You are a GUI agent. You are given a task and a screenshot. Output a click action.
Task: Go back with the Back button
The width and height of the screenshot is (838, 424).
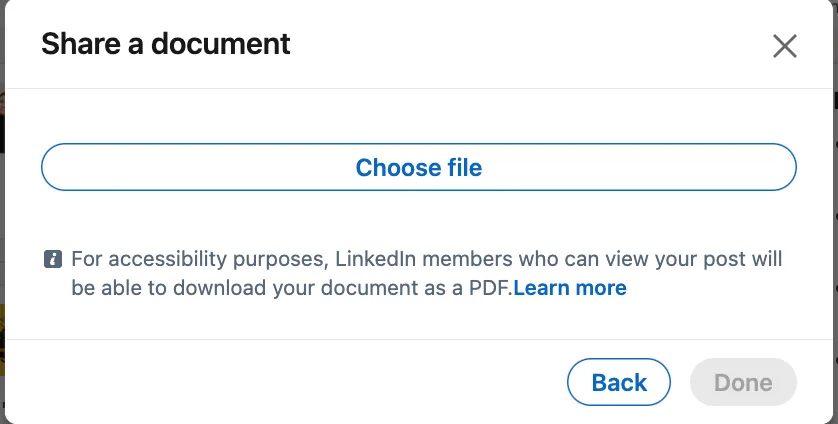[x=619, y=382]
